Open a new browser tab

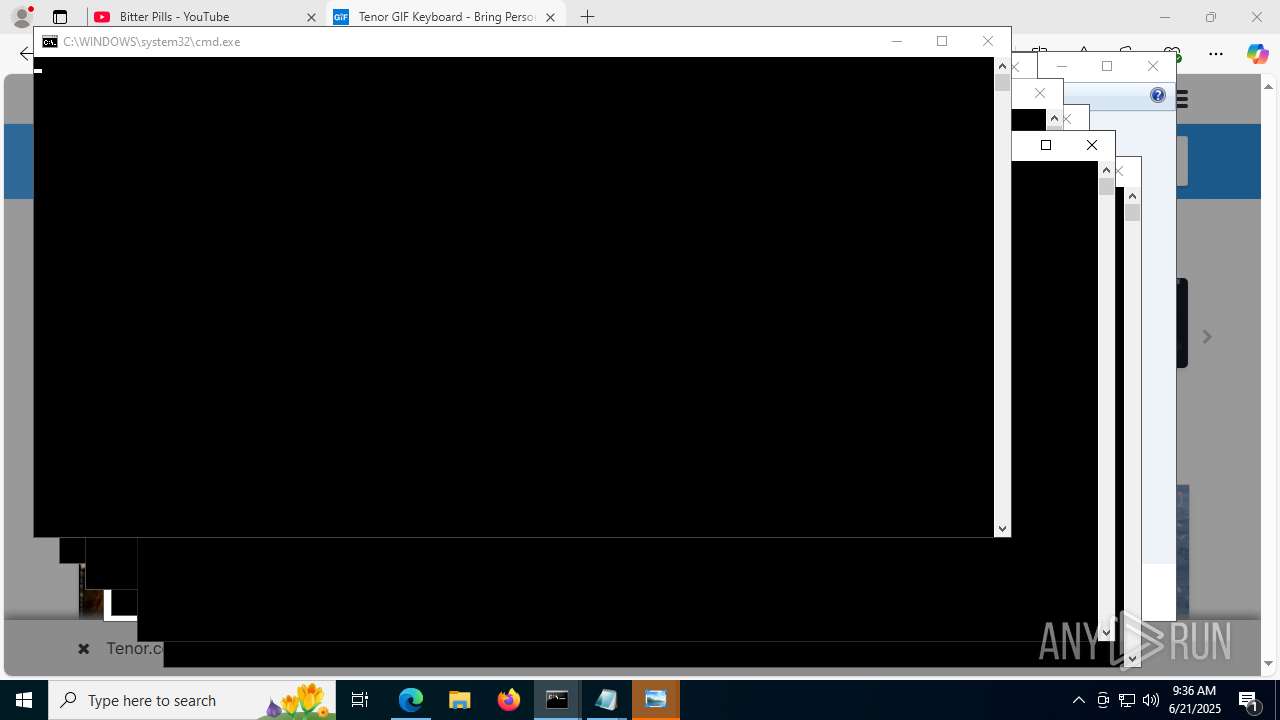(588, 17)
